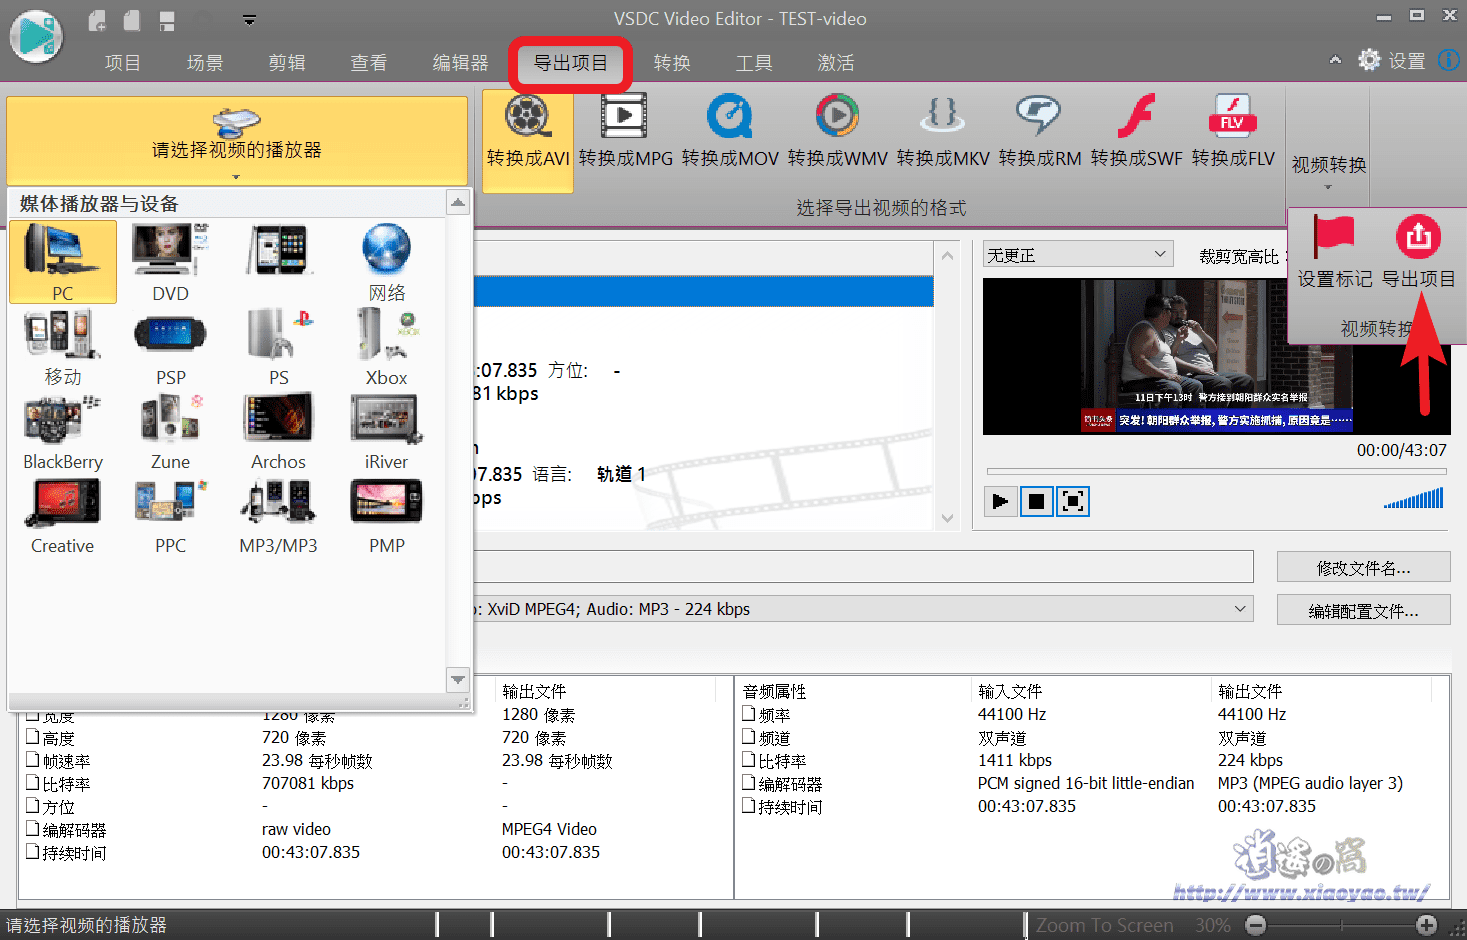Screen dimensions: 1467x940
Task: Click 转换成RM format icon
Action: click(x=1039, y=132)
